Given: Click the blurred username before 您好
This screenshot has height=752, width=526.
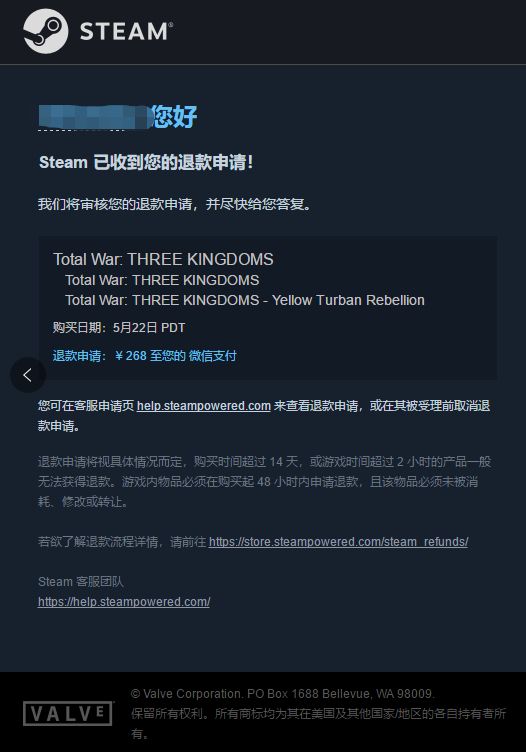Looking at the screenshot, I should tap(95, 117).
